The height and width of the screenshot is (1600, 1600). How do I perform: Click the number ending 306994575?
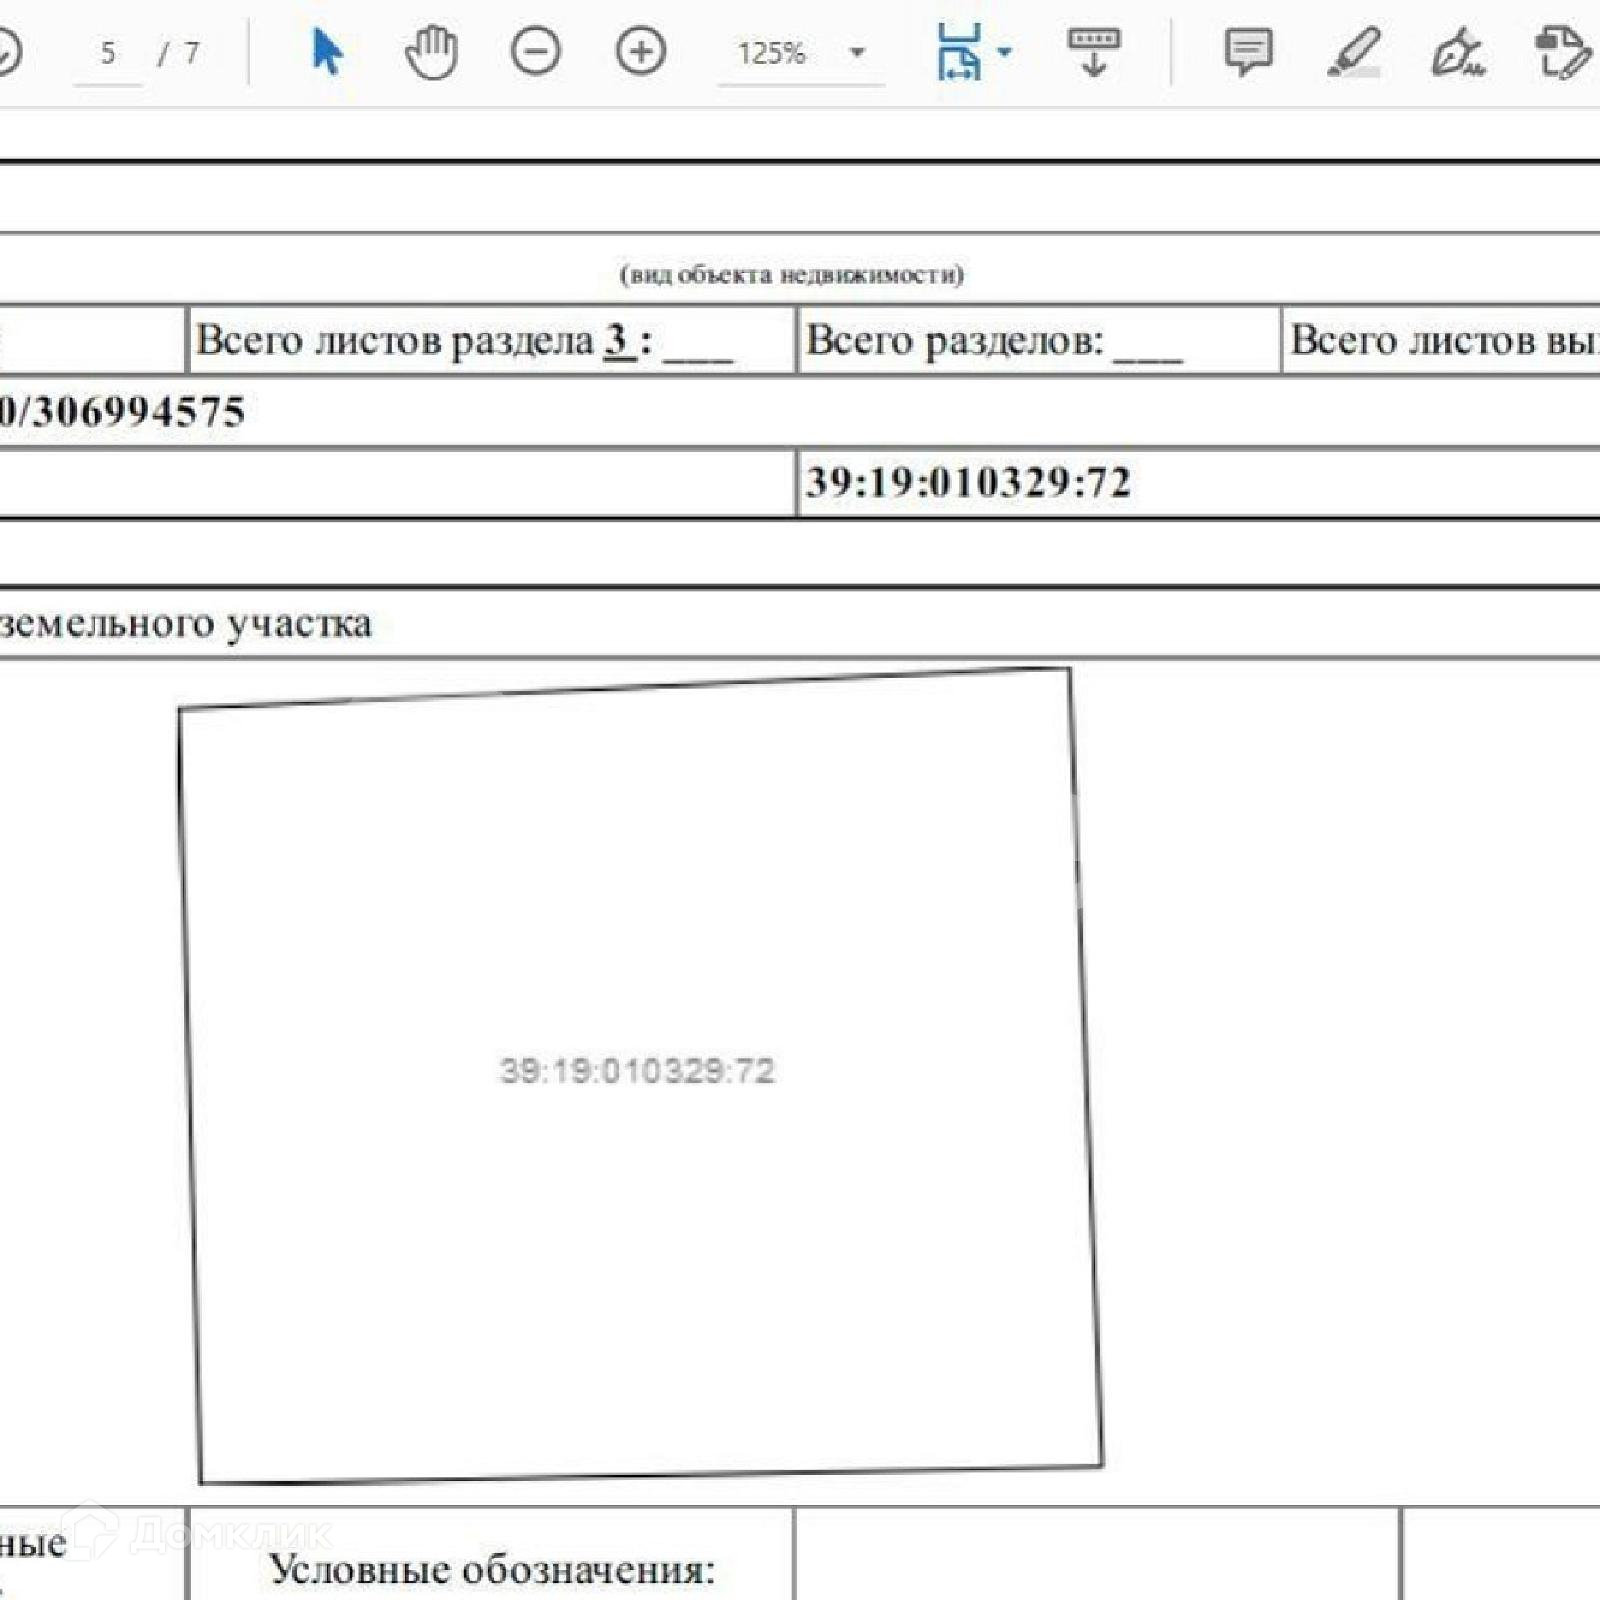point(122,411)
